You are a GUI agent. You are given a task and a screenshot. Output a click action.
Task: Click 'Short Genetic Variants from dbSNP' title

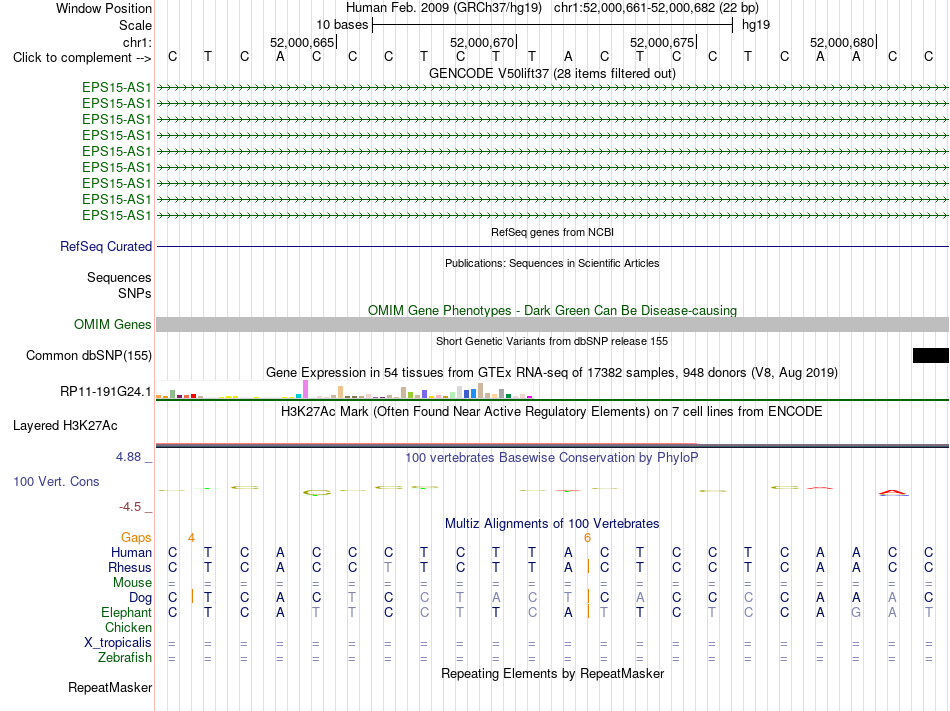point(552,341)
